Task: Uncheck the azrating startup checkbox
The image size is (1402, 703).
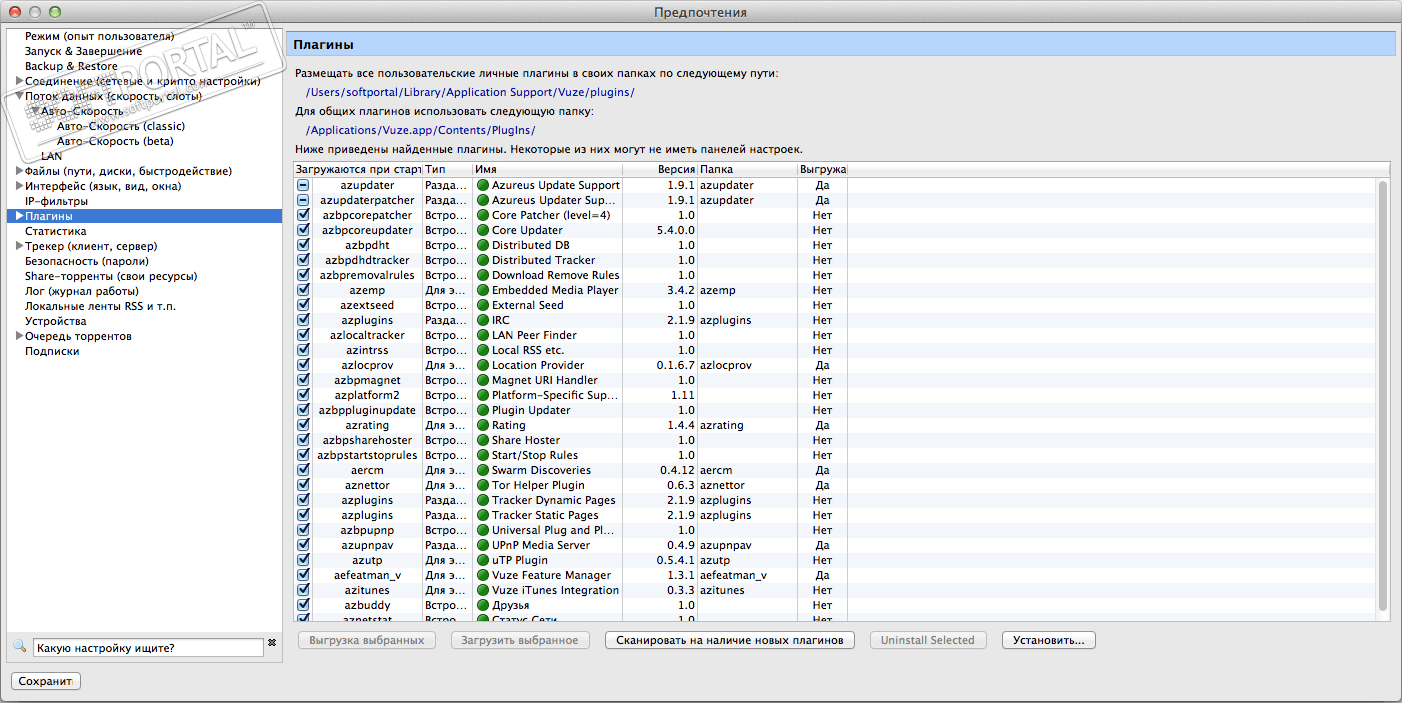Action: (x=303, y=425)
